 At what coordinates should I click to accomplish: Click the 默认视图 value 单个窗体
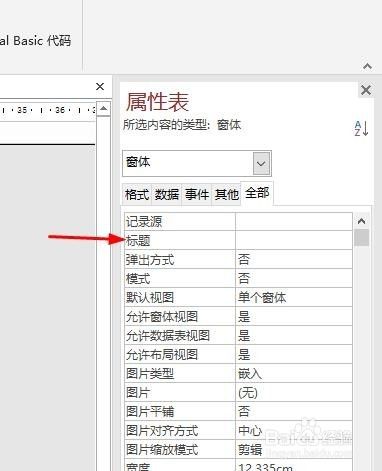(294, 297)
